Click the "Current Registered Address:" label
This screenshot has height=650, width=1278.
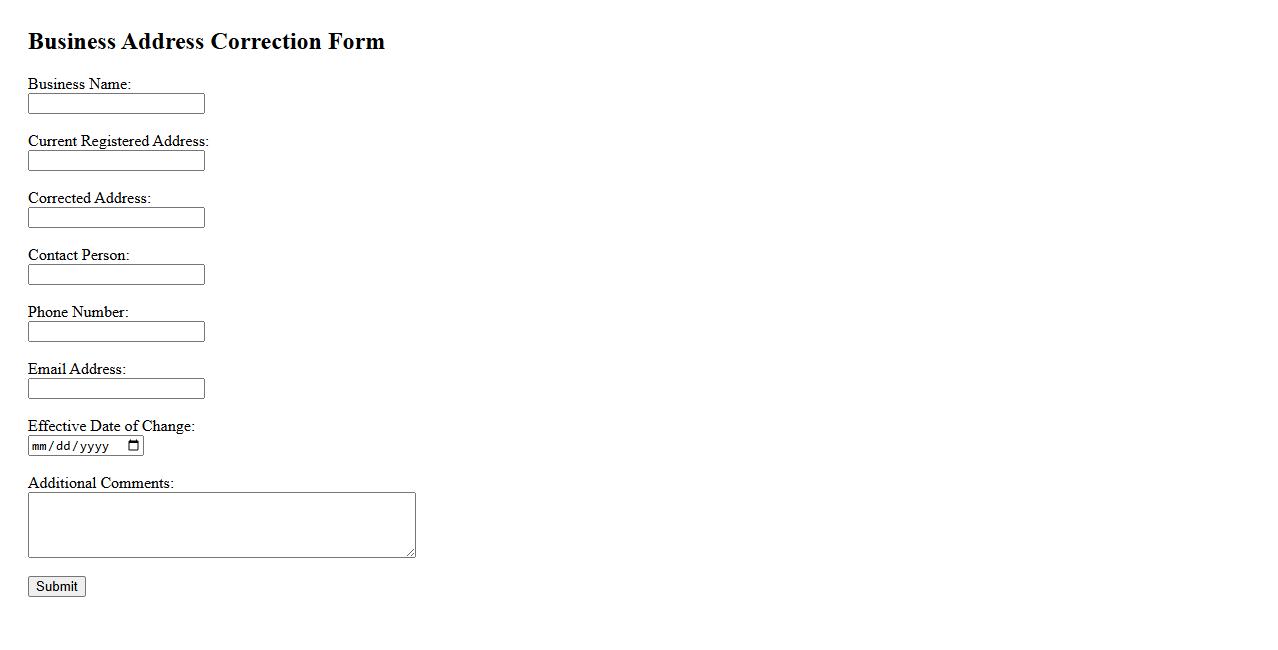[x=118, y=141]
